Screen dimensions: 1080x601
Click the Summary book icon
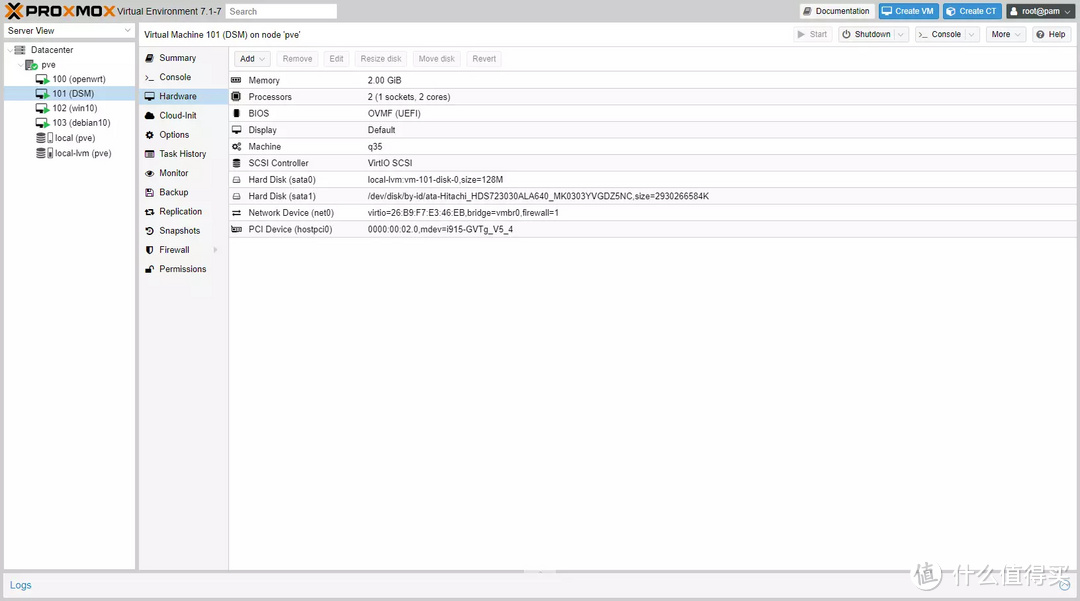(149, 58)
